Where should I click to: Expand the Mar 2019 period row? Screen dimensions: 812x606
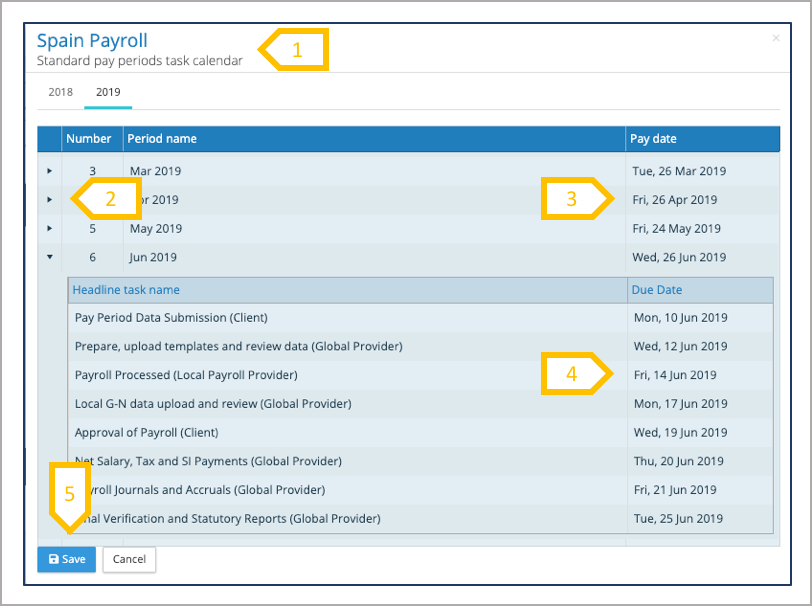click(x=50, y=171)
